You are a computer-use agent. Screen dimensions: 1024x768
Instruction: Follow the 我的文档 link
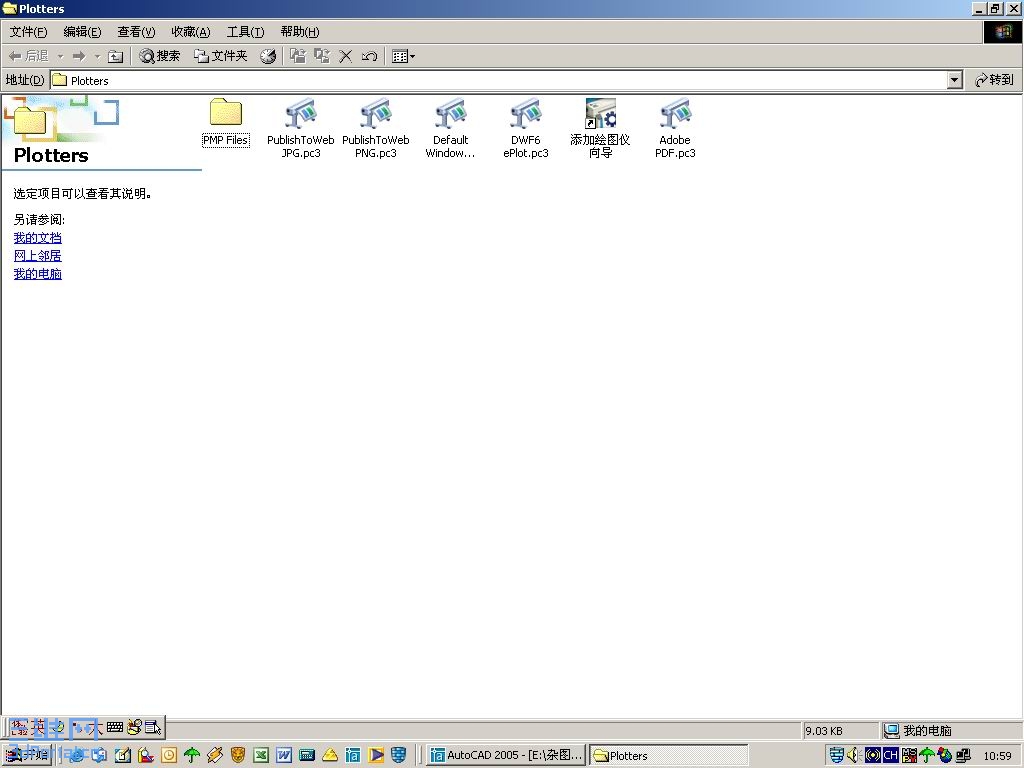[x=37, y=238]
